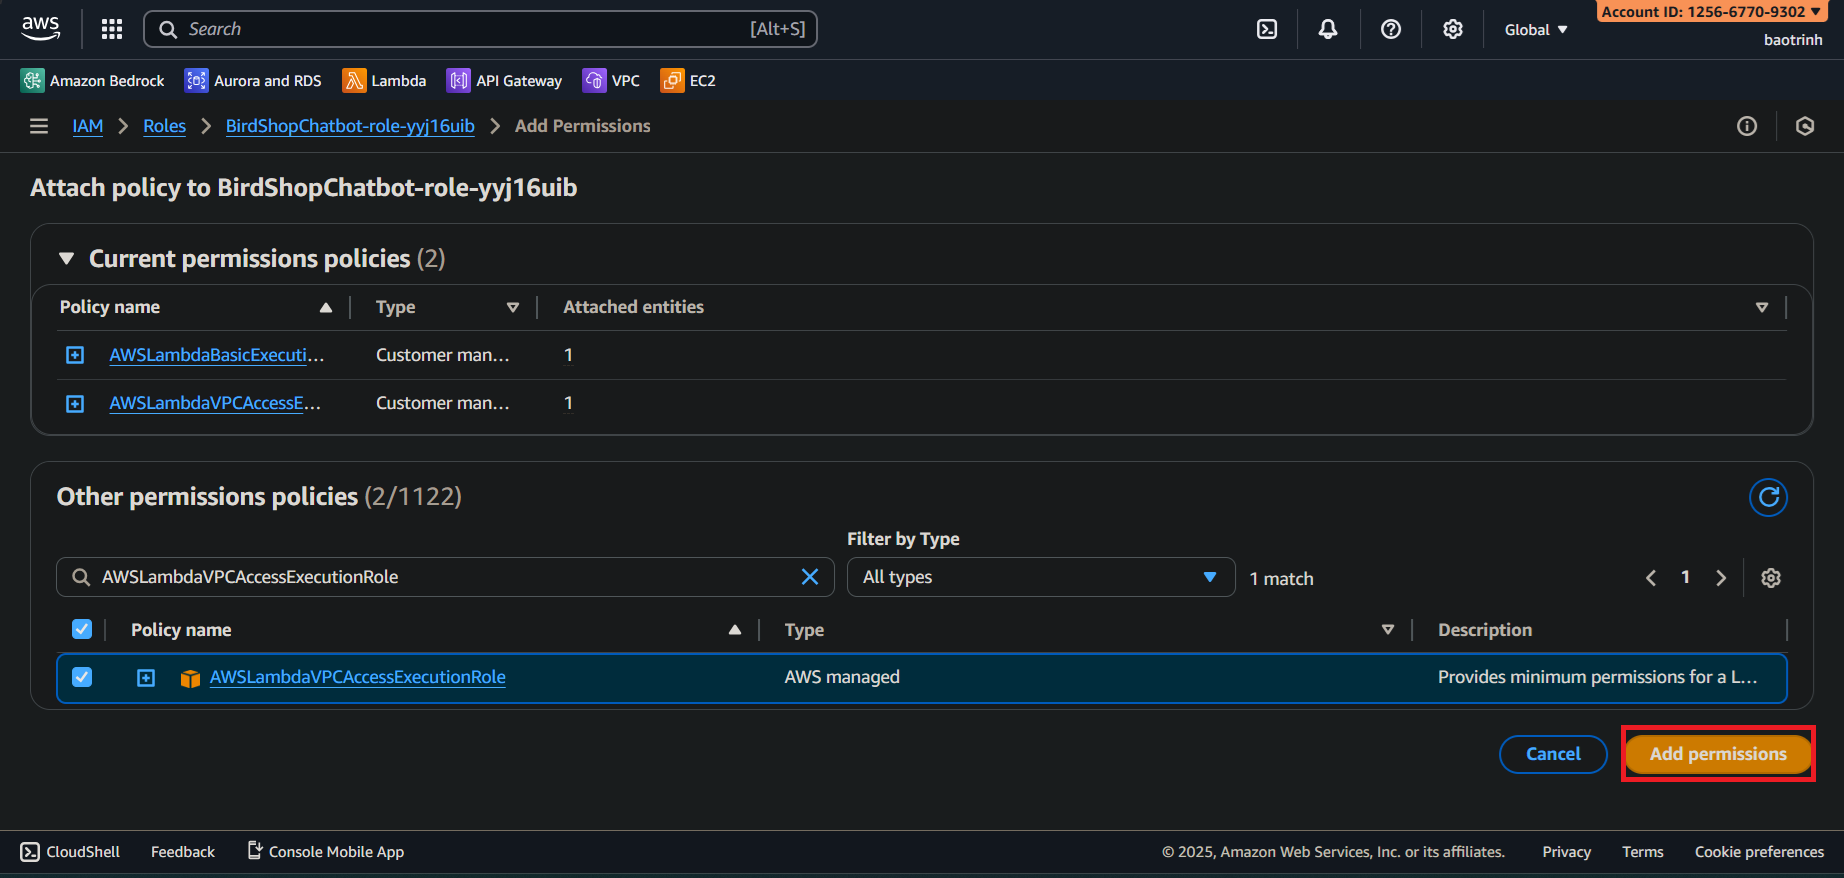Uncheck the AWSLambdaVPCAccessExecutionRole policy checkbox
This screenshot has width=1844, height=878.
(82, 677)
